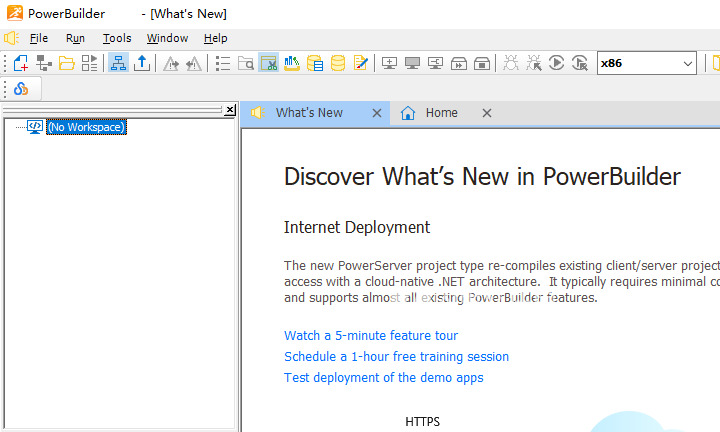Click the workspace icon beside (No Workspace)

pos(35,127)
